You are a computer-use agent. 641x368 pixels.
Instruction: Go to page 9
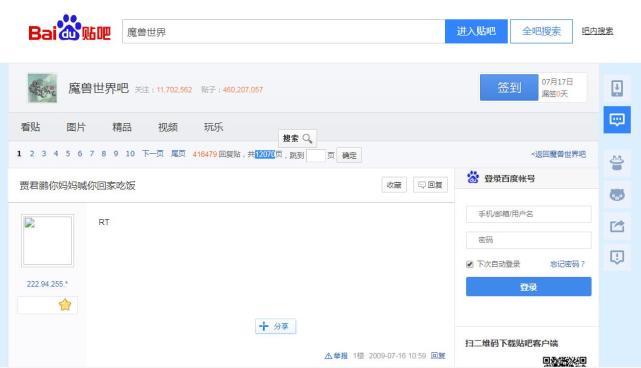click(116, 154)
